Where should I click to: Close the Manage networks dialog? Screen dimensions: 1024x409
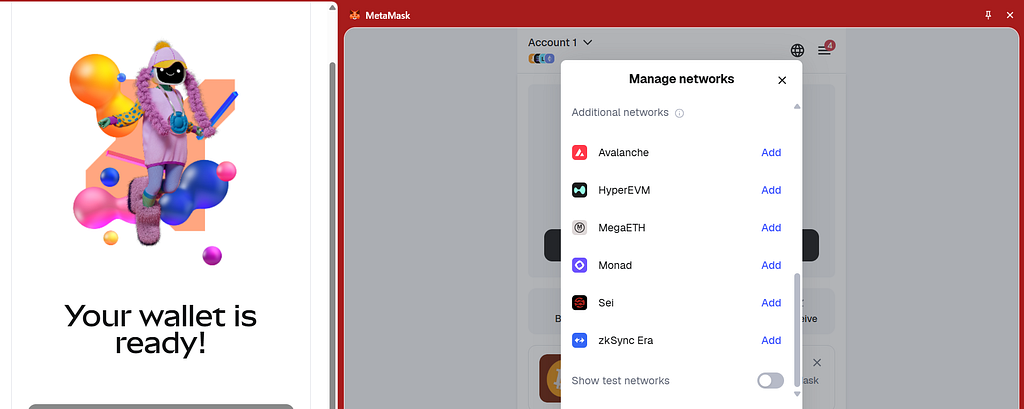(782, 80)
